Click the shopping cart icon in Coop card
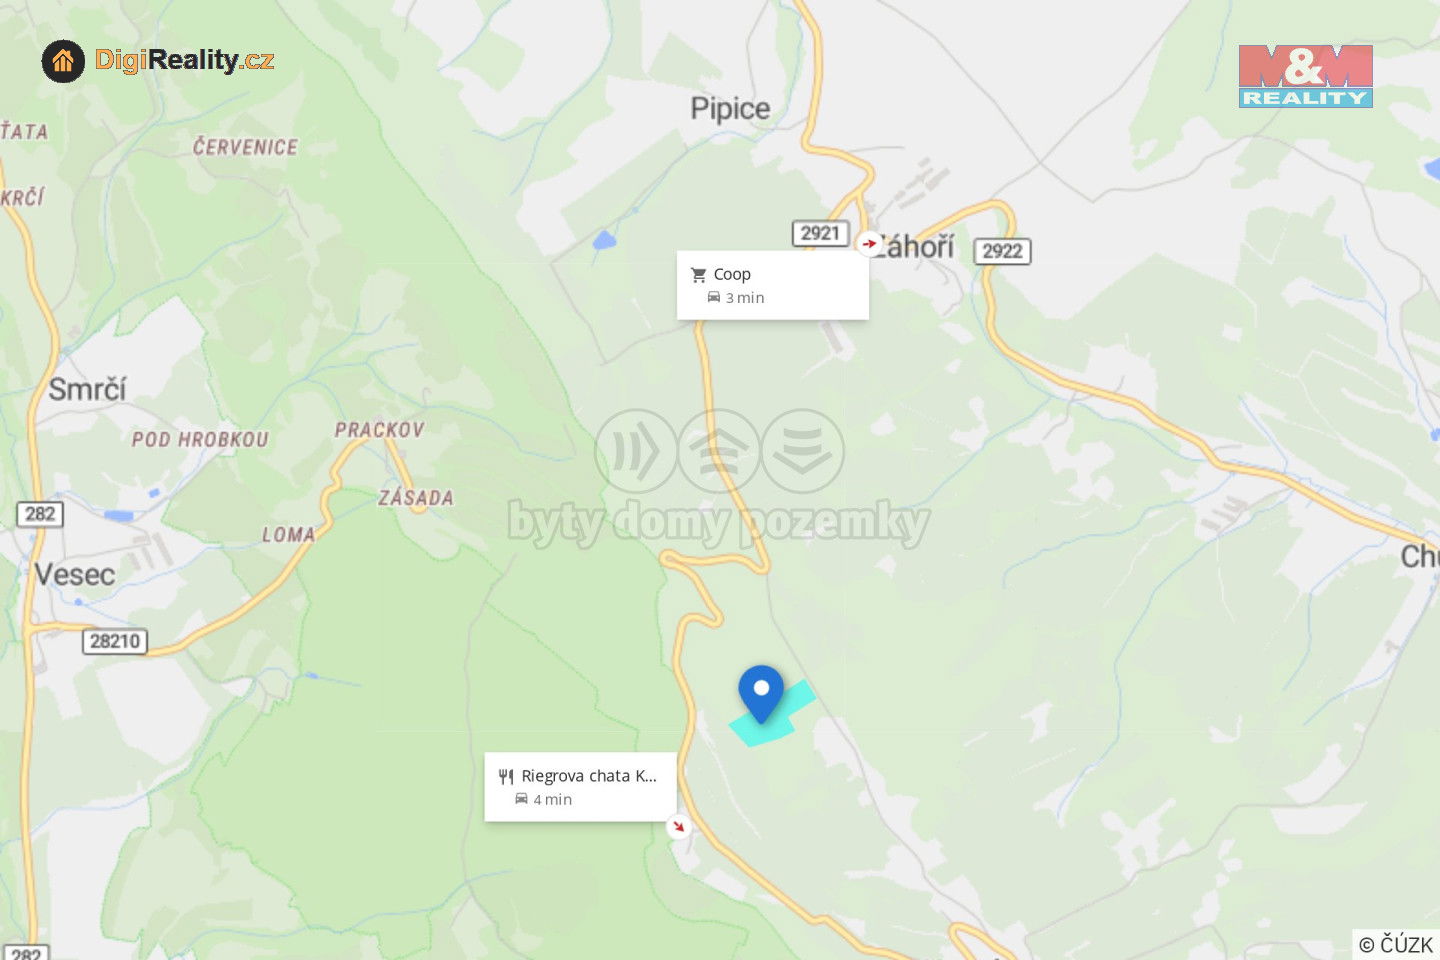Screen dimensions: 1440x960 [x=699, y=275]
